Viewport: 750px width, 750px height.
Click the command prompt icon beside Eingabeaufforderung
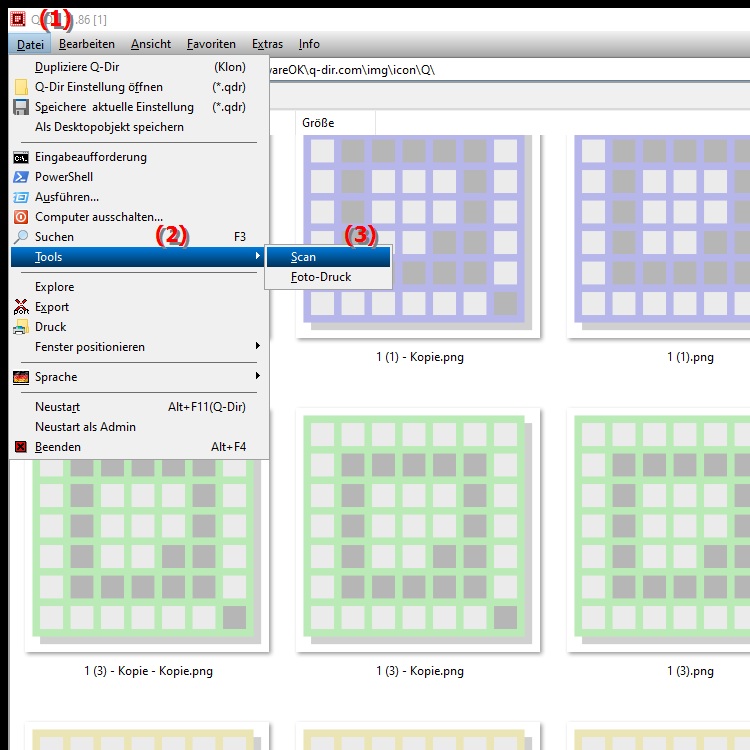tap(21, 157)
